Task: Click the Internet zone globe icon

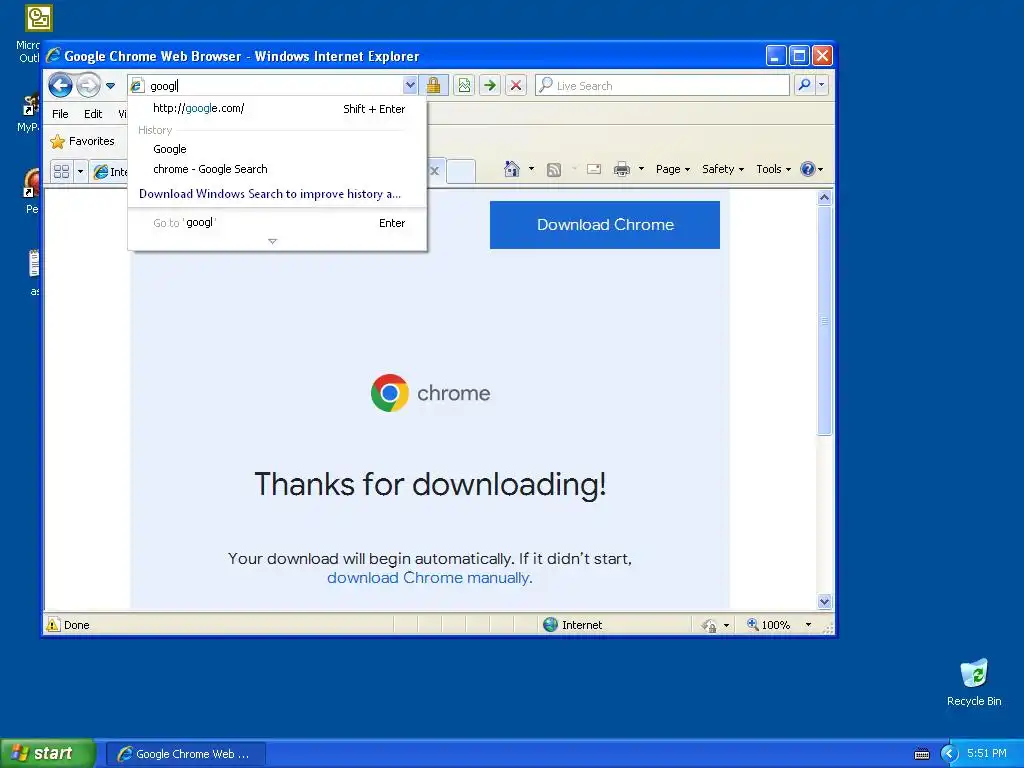Action: 551,625
